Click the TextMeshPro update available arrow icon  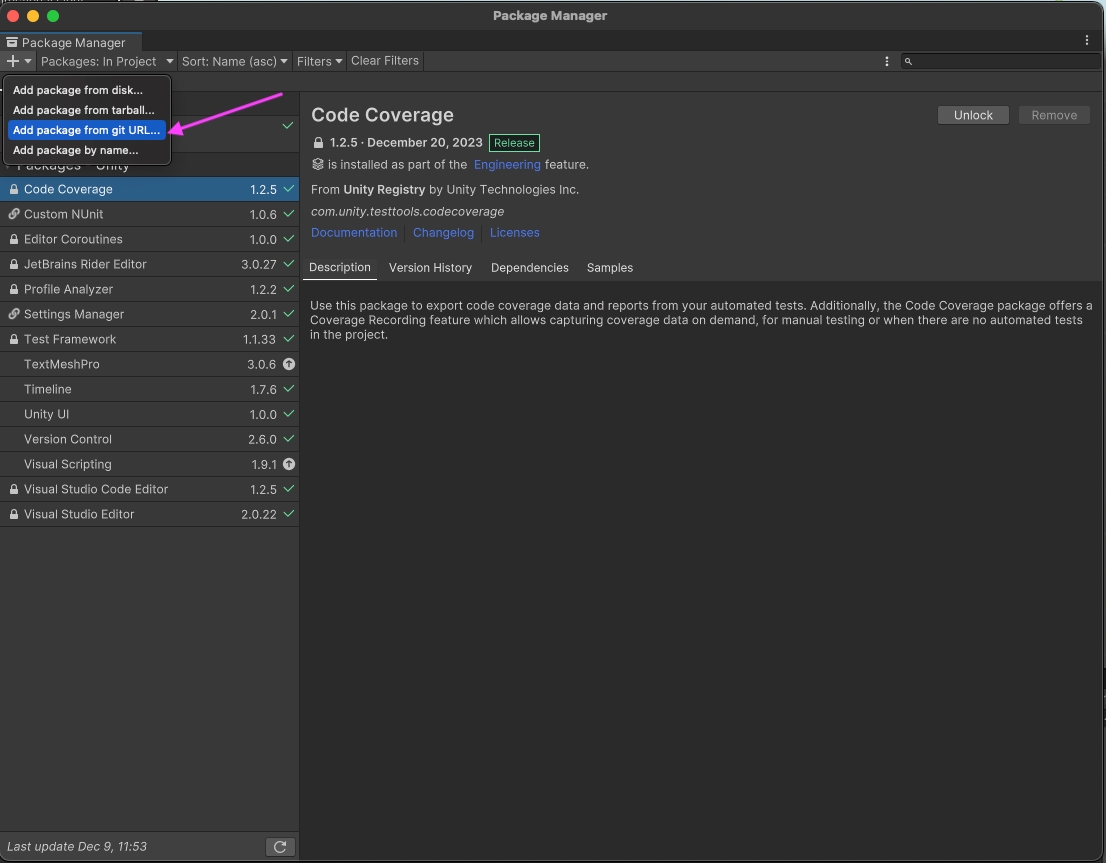[289, 365]
